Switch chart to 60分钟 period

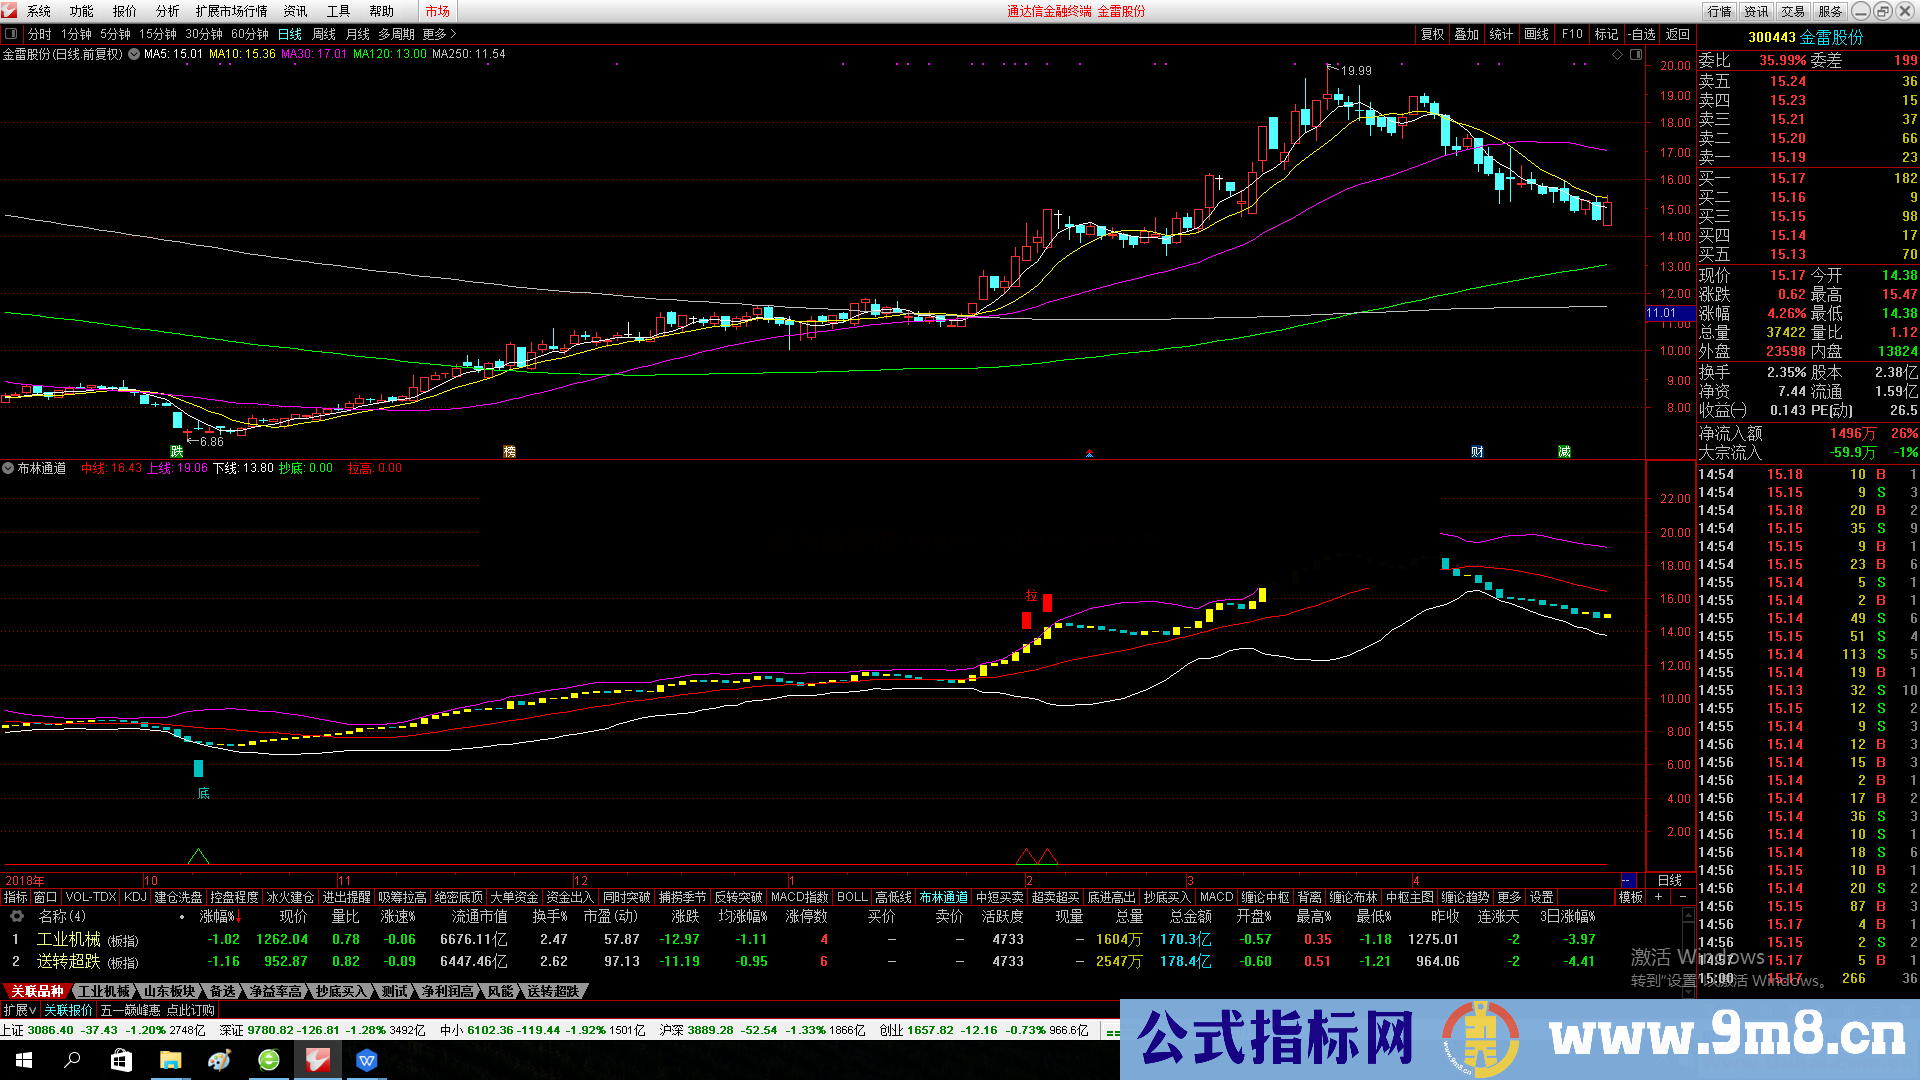[250, 34]
